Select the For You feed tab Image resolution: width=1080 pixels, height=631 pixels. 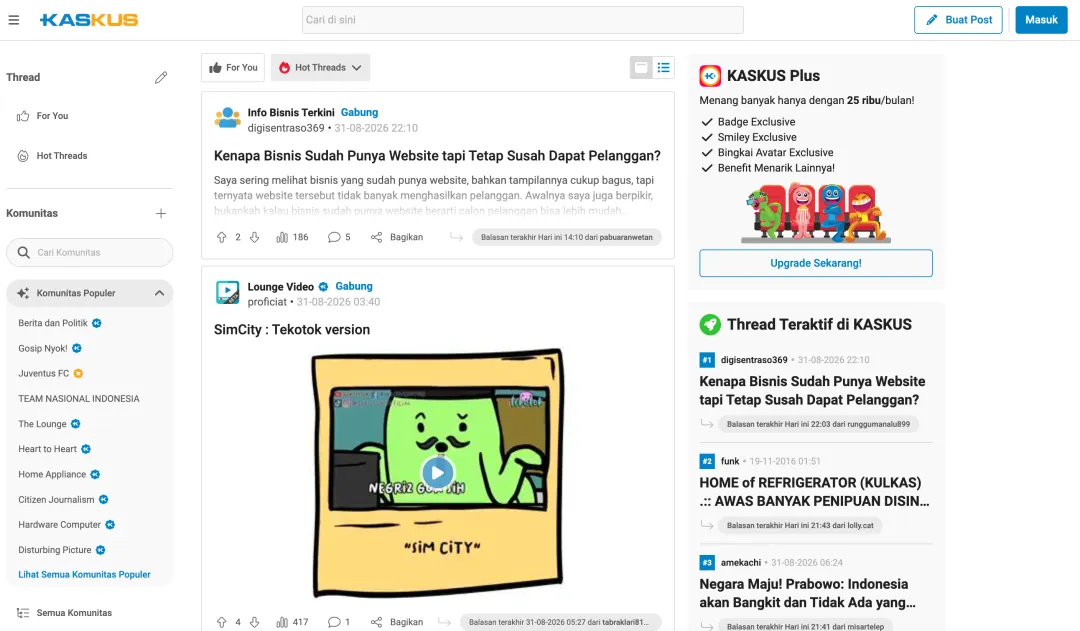coord(233,68)
